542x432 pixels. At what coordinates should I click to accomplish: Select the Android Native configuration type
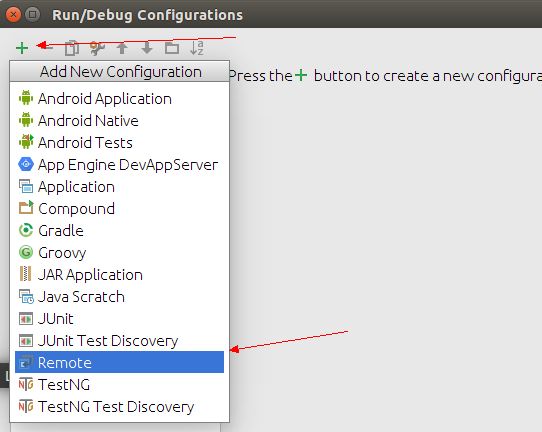pos(119,121)
